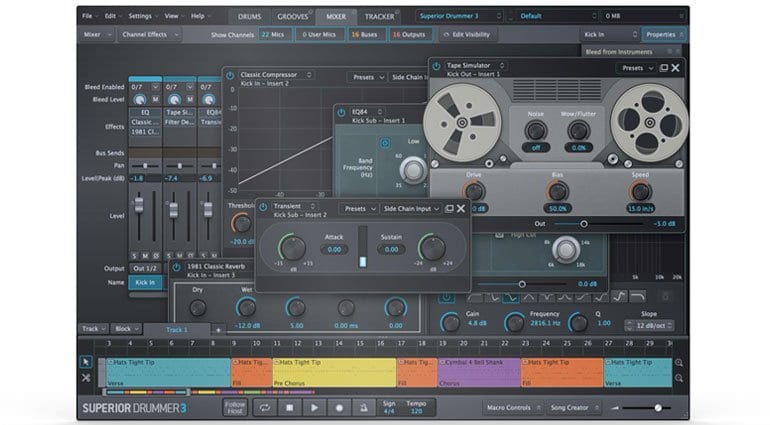Adjust the Bias knob on Tape Simulator
The height and width of the screenshot is (425, 770).
tap(557, 191)
